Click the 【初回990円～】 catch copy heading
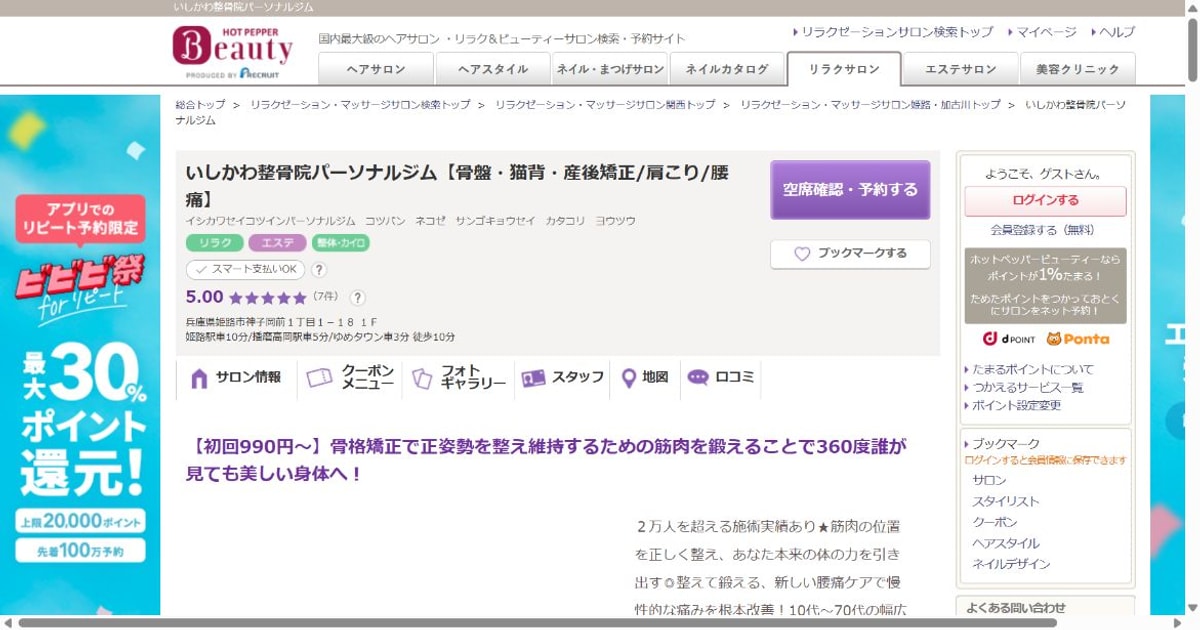This screenshot has height=630, width=1200. pyautogui.click(x=546, y=459)
